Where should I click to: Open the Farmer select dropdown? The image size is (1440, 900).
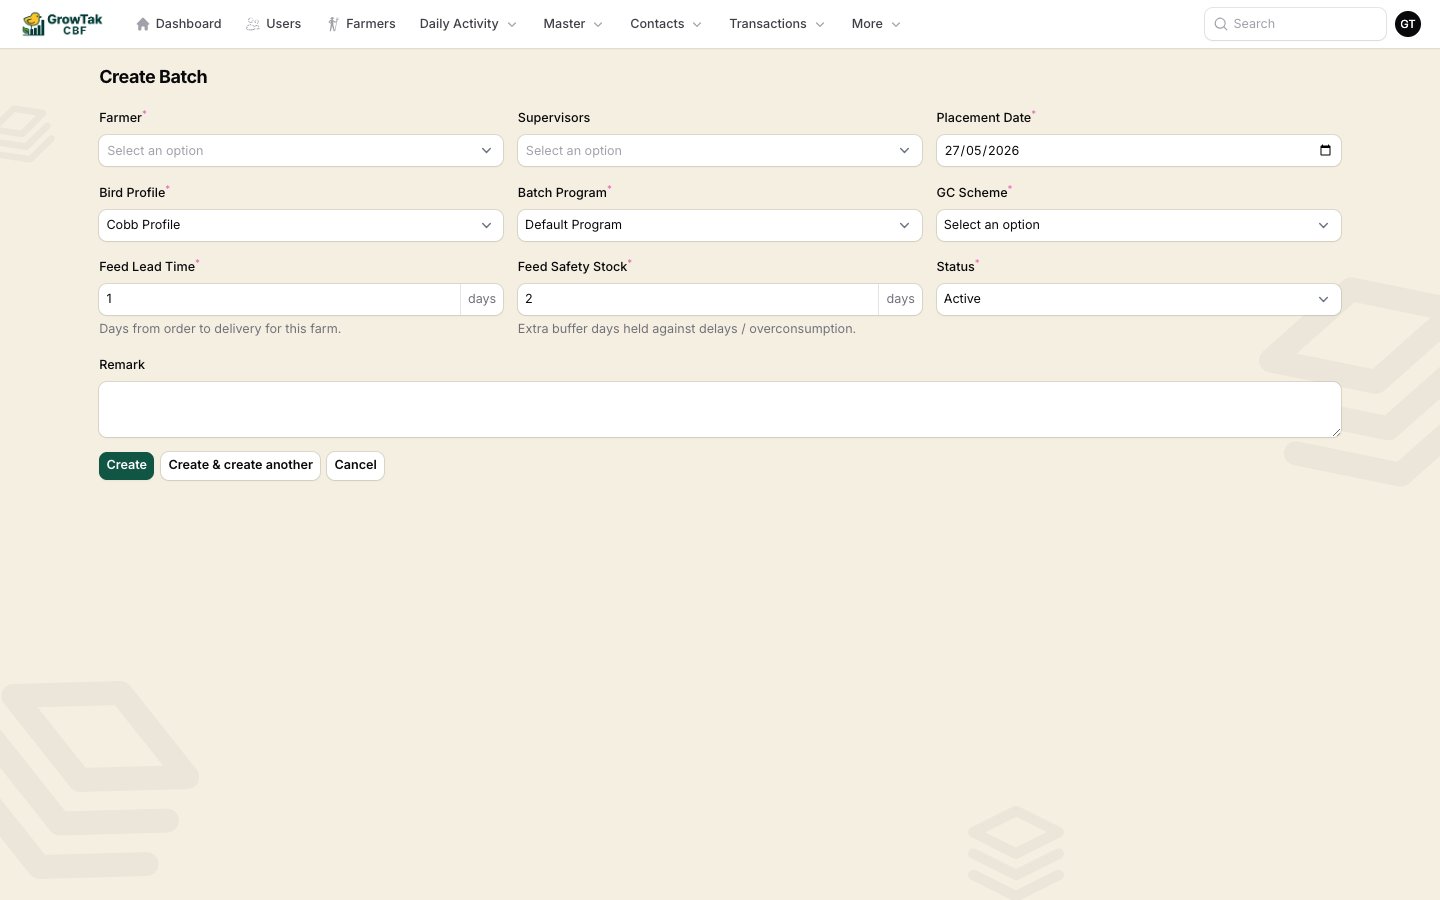click(x=301, y=151)
